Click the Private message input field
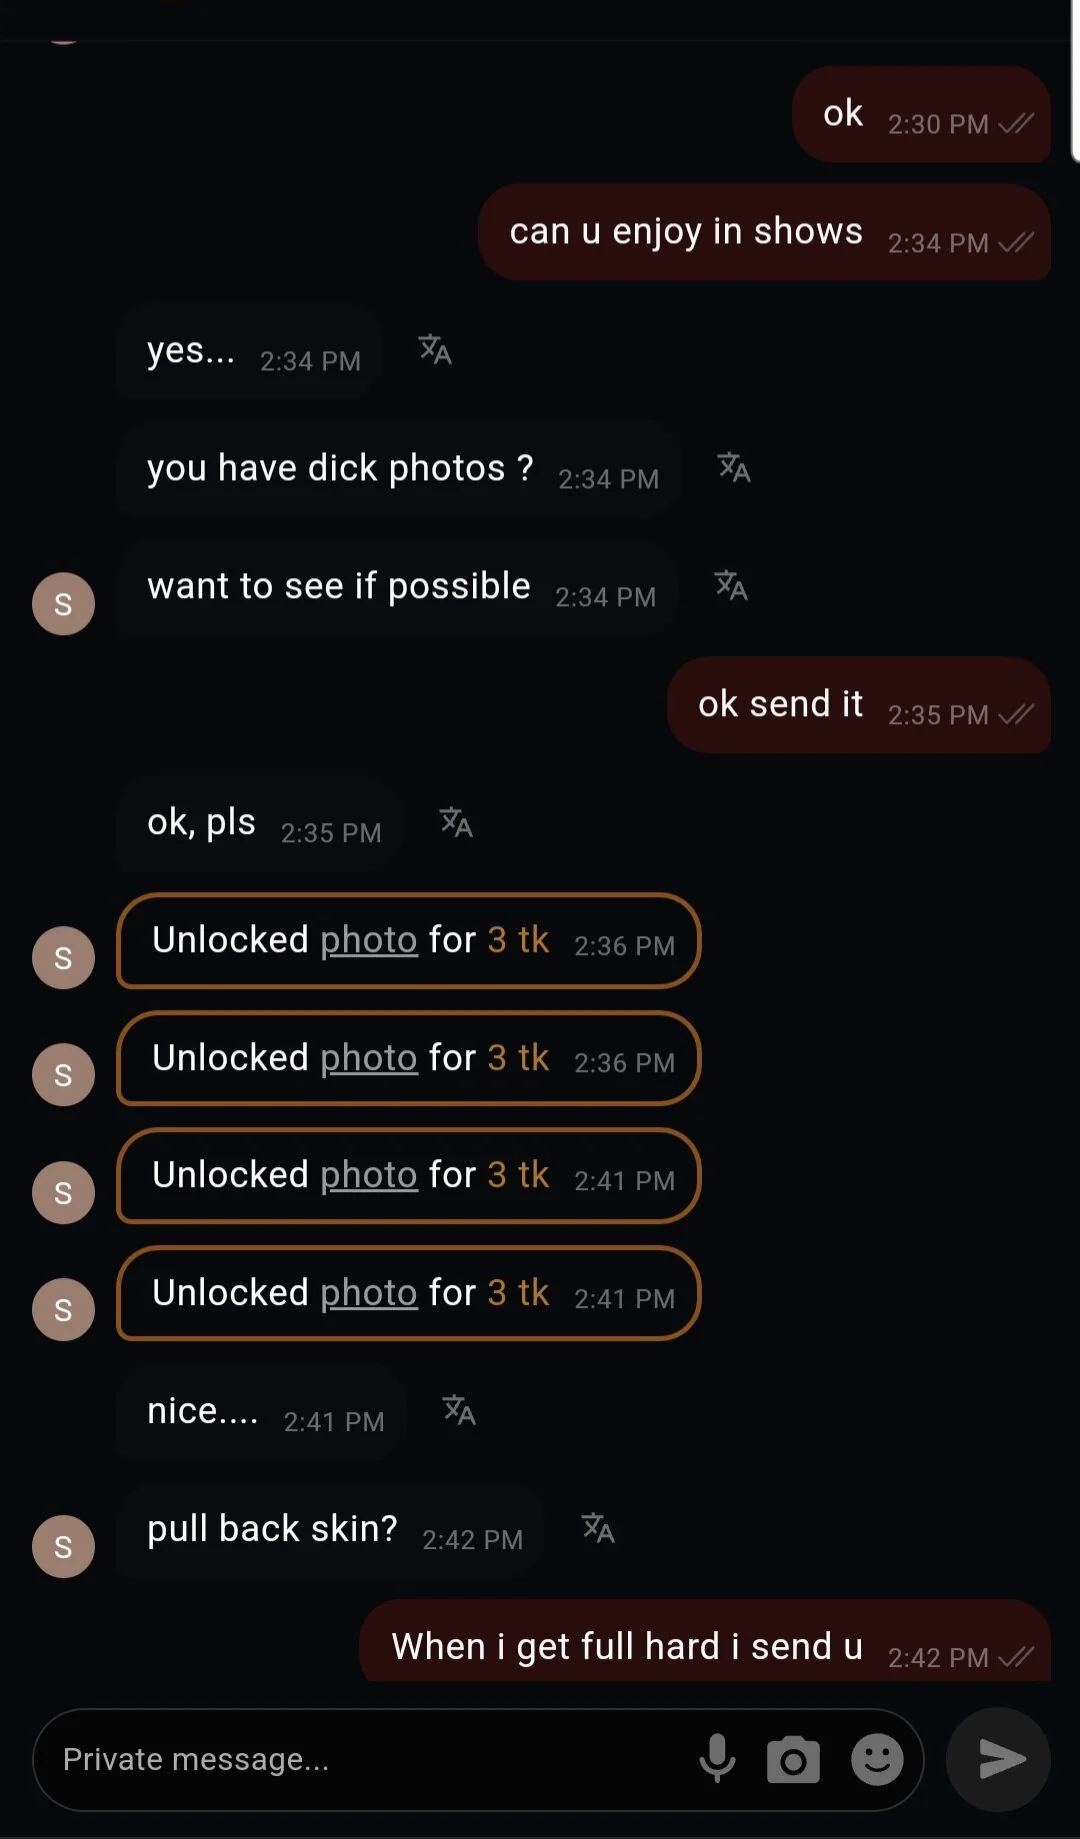1080x1839 pixels. point(360,1760)
